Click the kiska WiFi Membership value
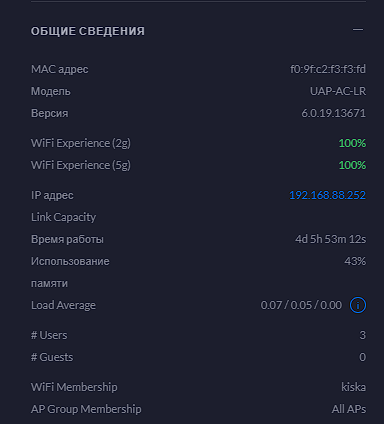Screen dimensions: 384x424 [353, 387]
